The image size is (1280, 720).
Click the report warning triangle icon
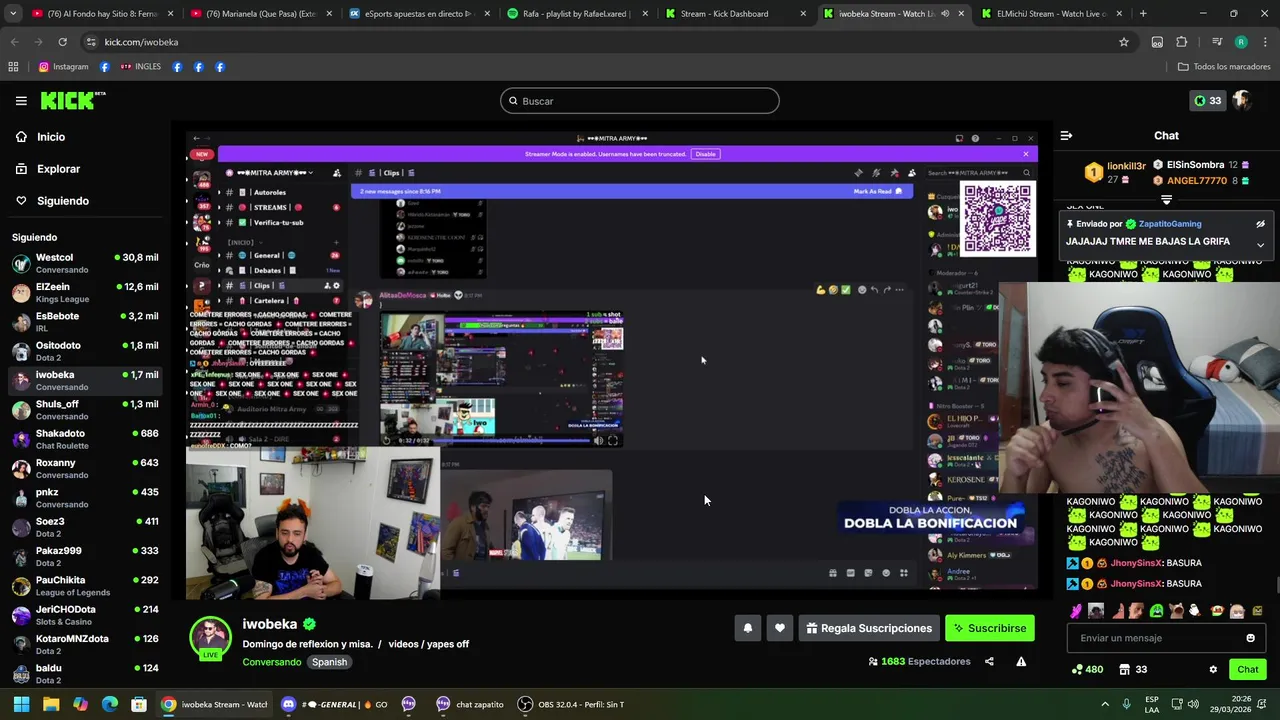tap(1021, 661)
